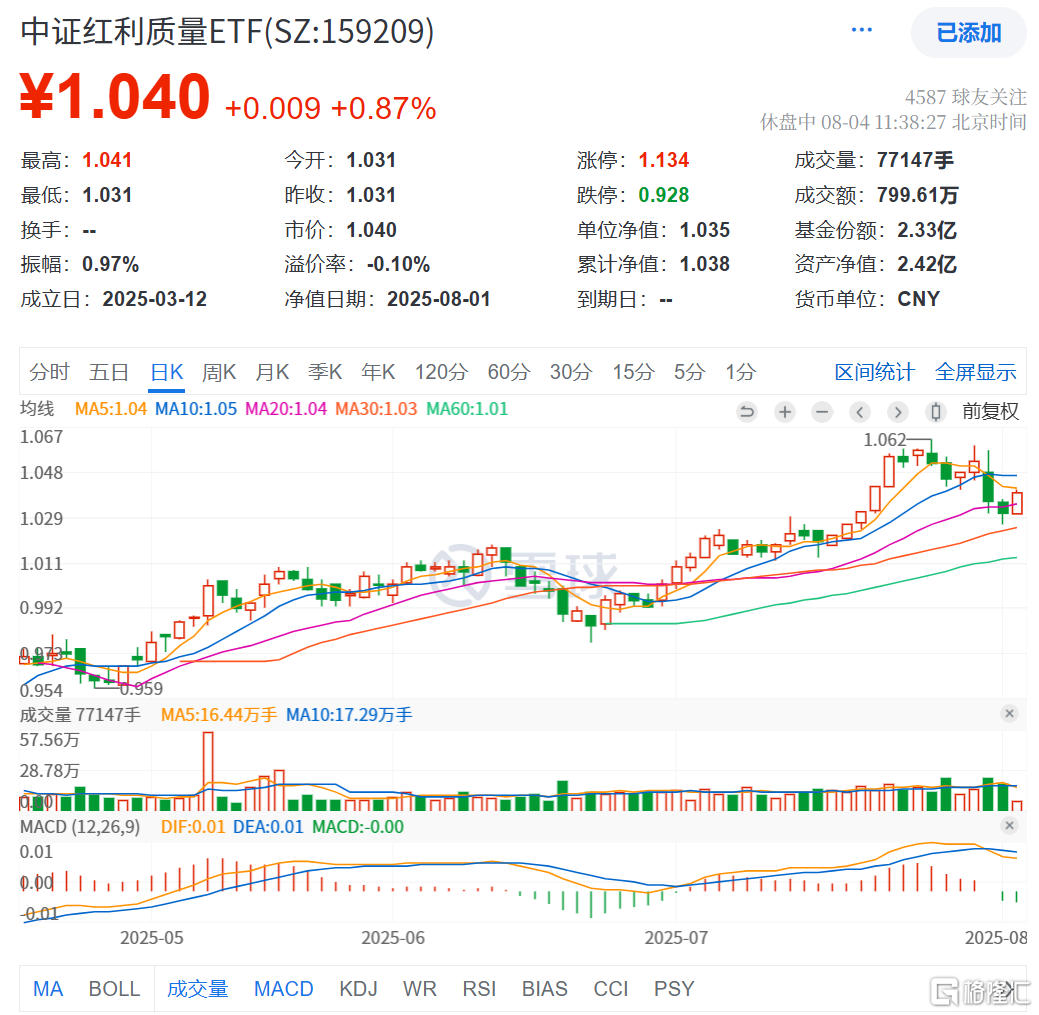Switch to the 15分 chart tab
The image size is (1039, 1015).
pyautogui.click(x=633, y=372)
